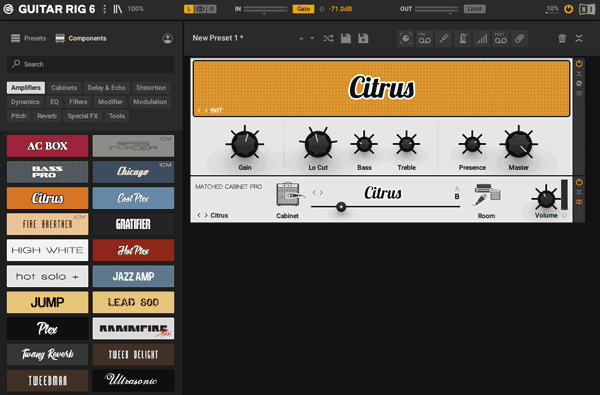The height and width of the screenshot is (395, 600).
Task: Open the Guitar Rig main menu dots
Action: 104,9
